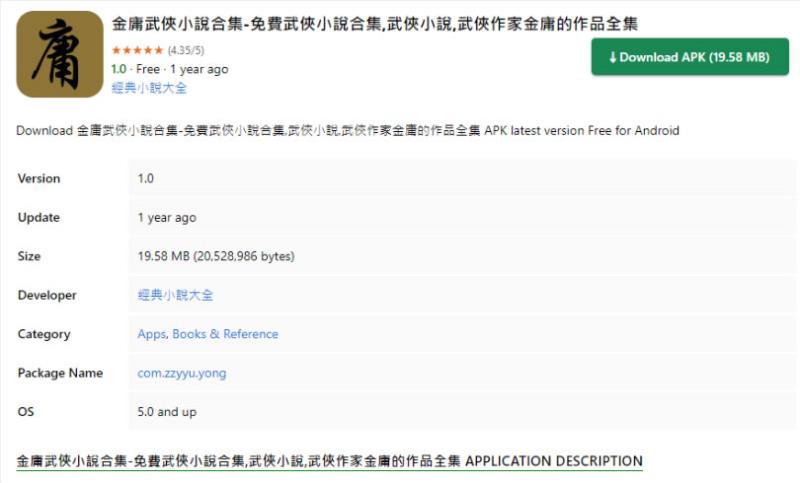Click the APPLICATION DESCRIPTION heading
Viewport: 800px width, 483px height.
pyautogui.click(x=330, y=461)
